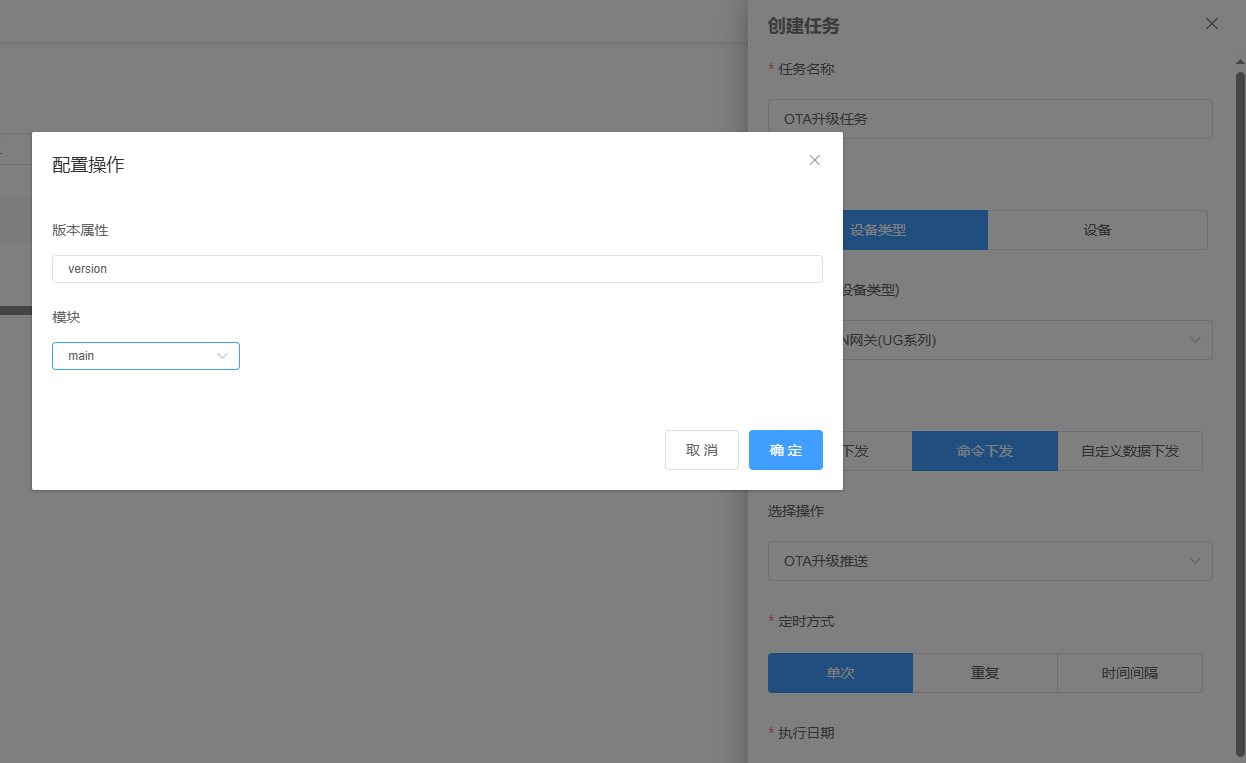The image size is (1246, 763).
Task: Click the 取消 button in the dialog
Action: point(701,450)
